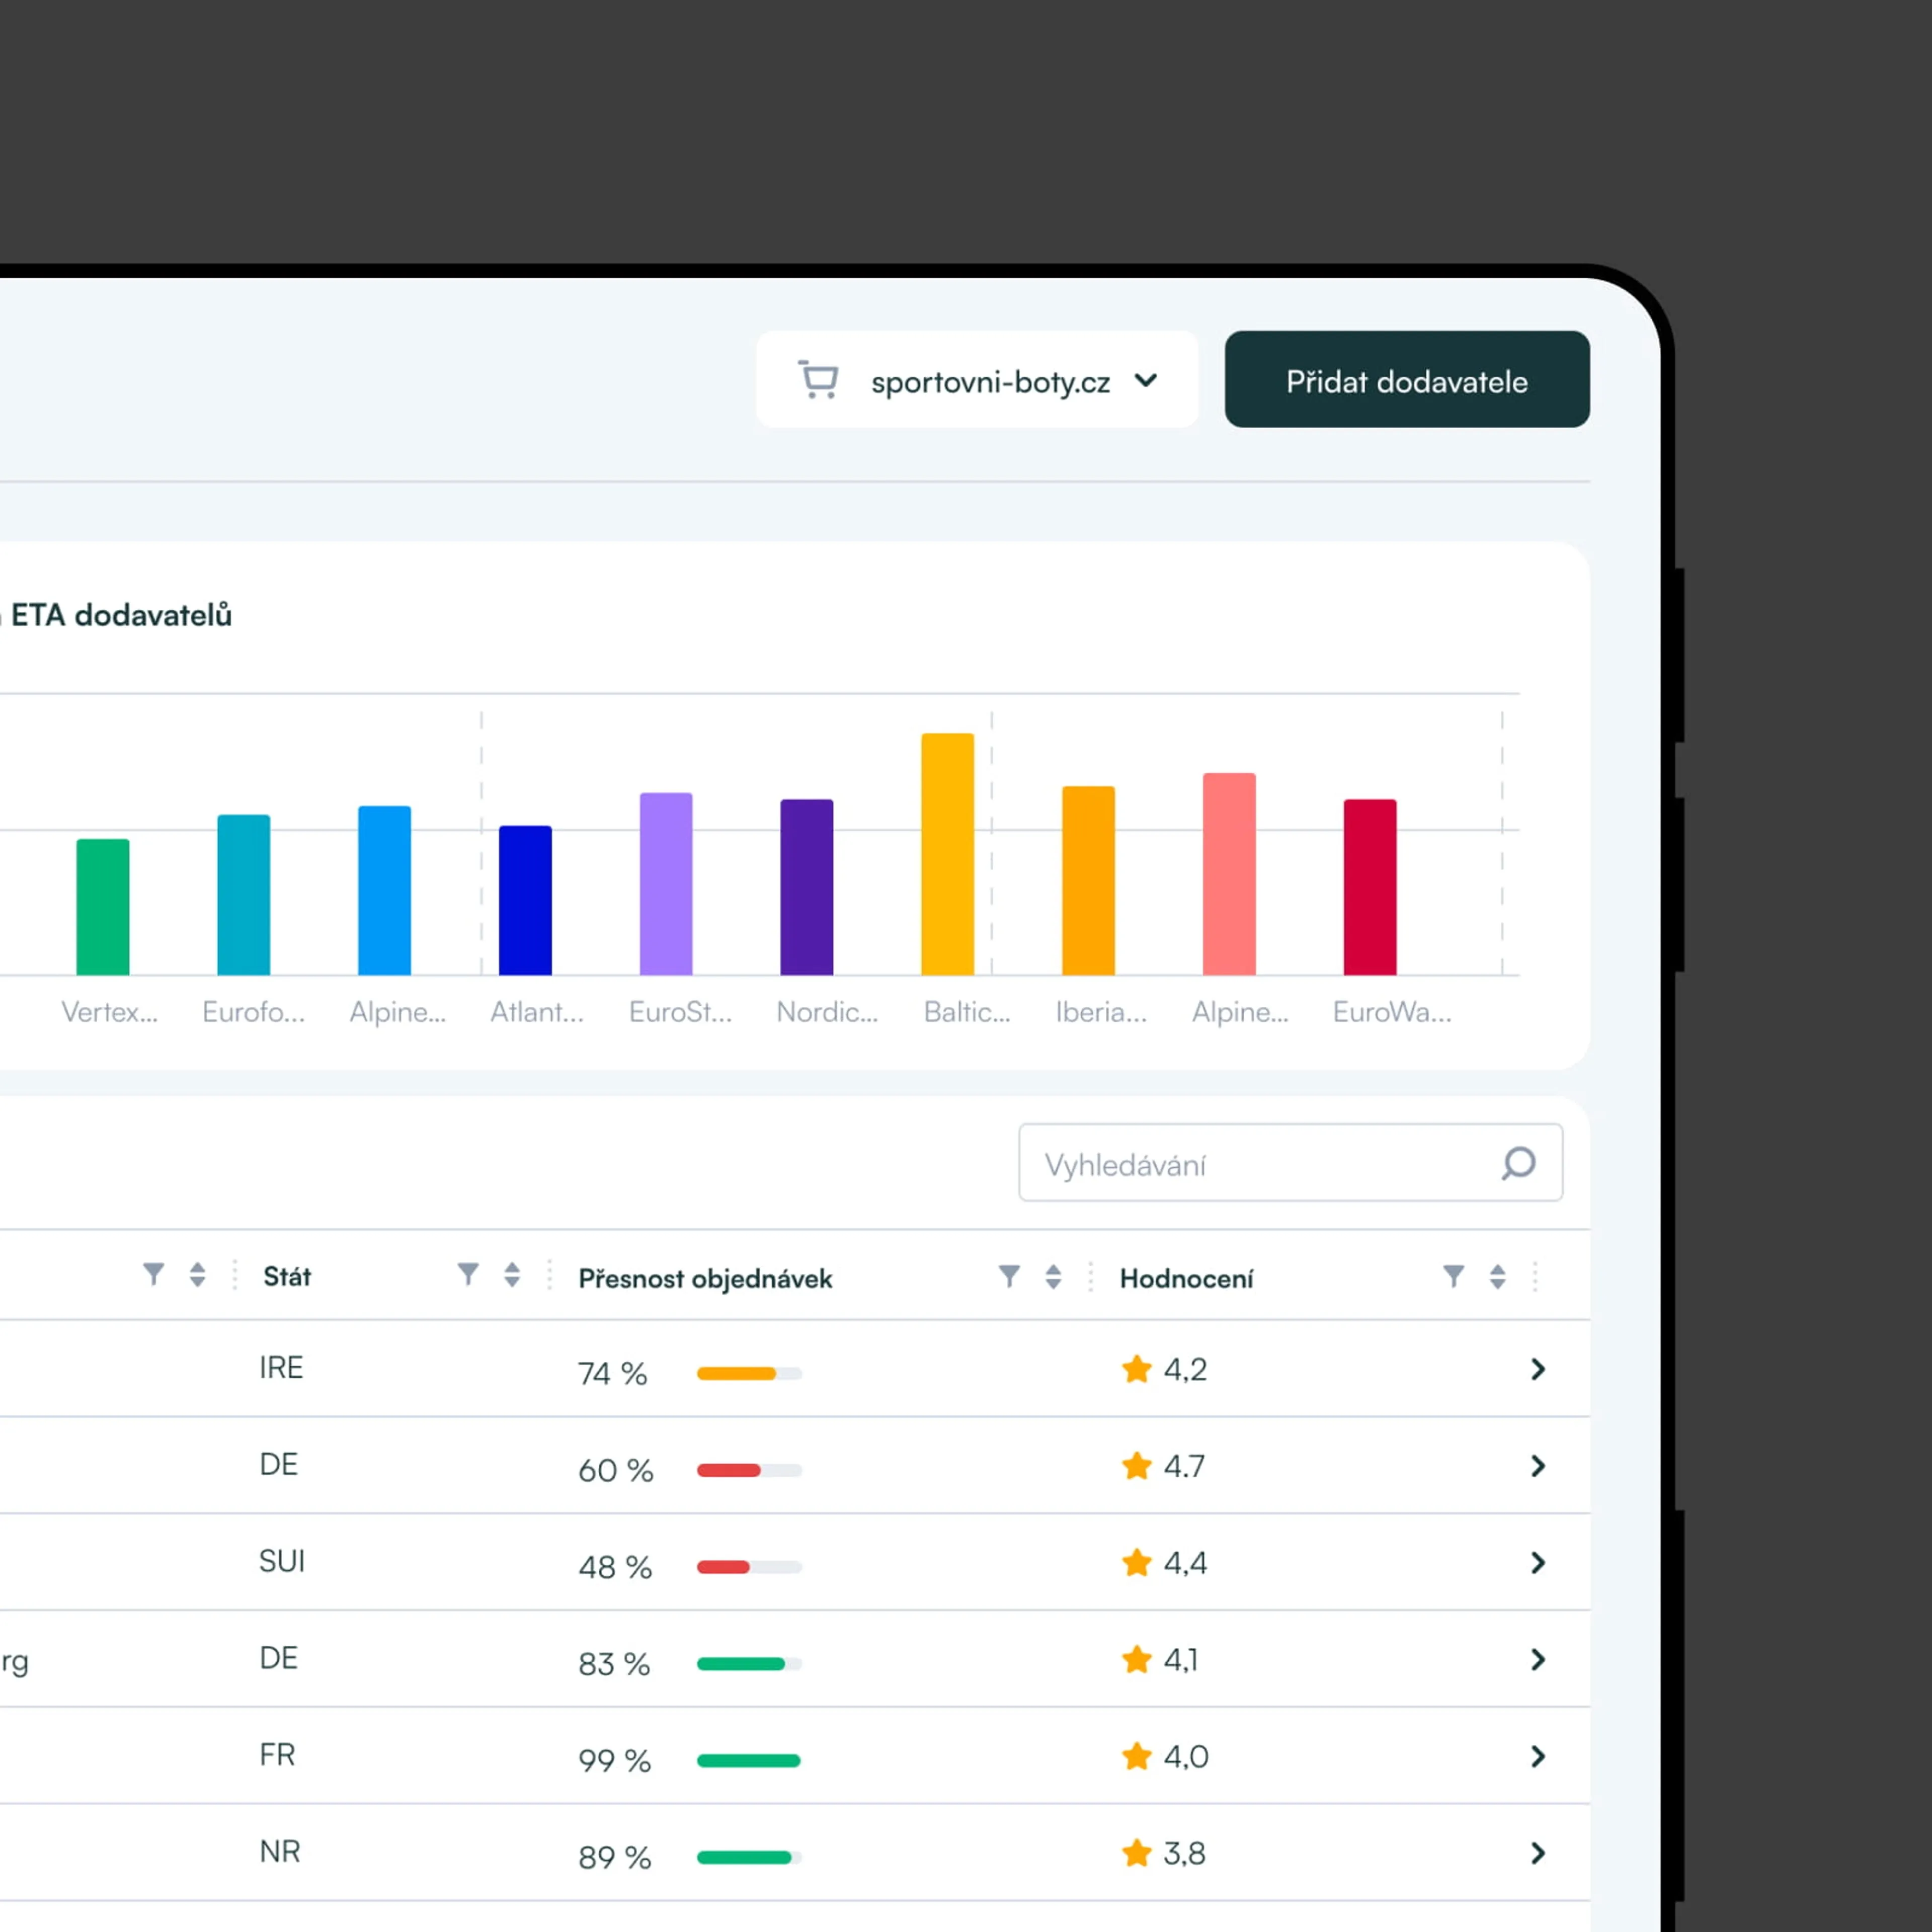Click the shopping cart icon beside sportovni-boty.cz
This screenshot has height=1932, width=1932.
(x=818, y=380)
